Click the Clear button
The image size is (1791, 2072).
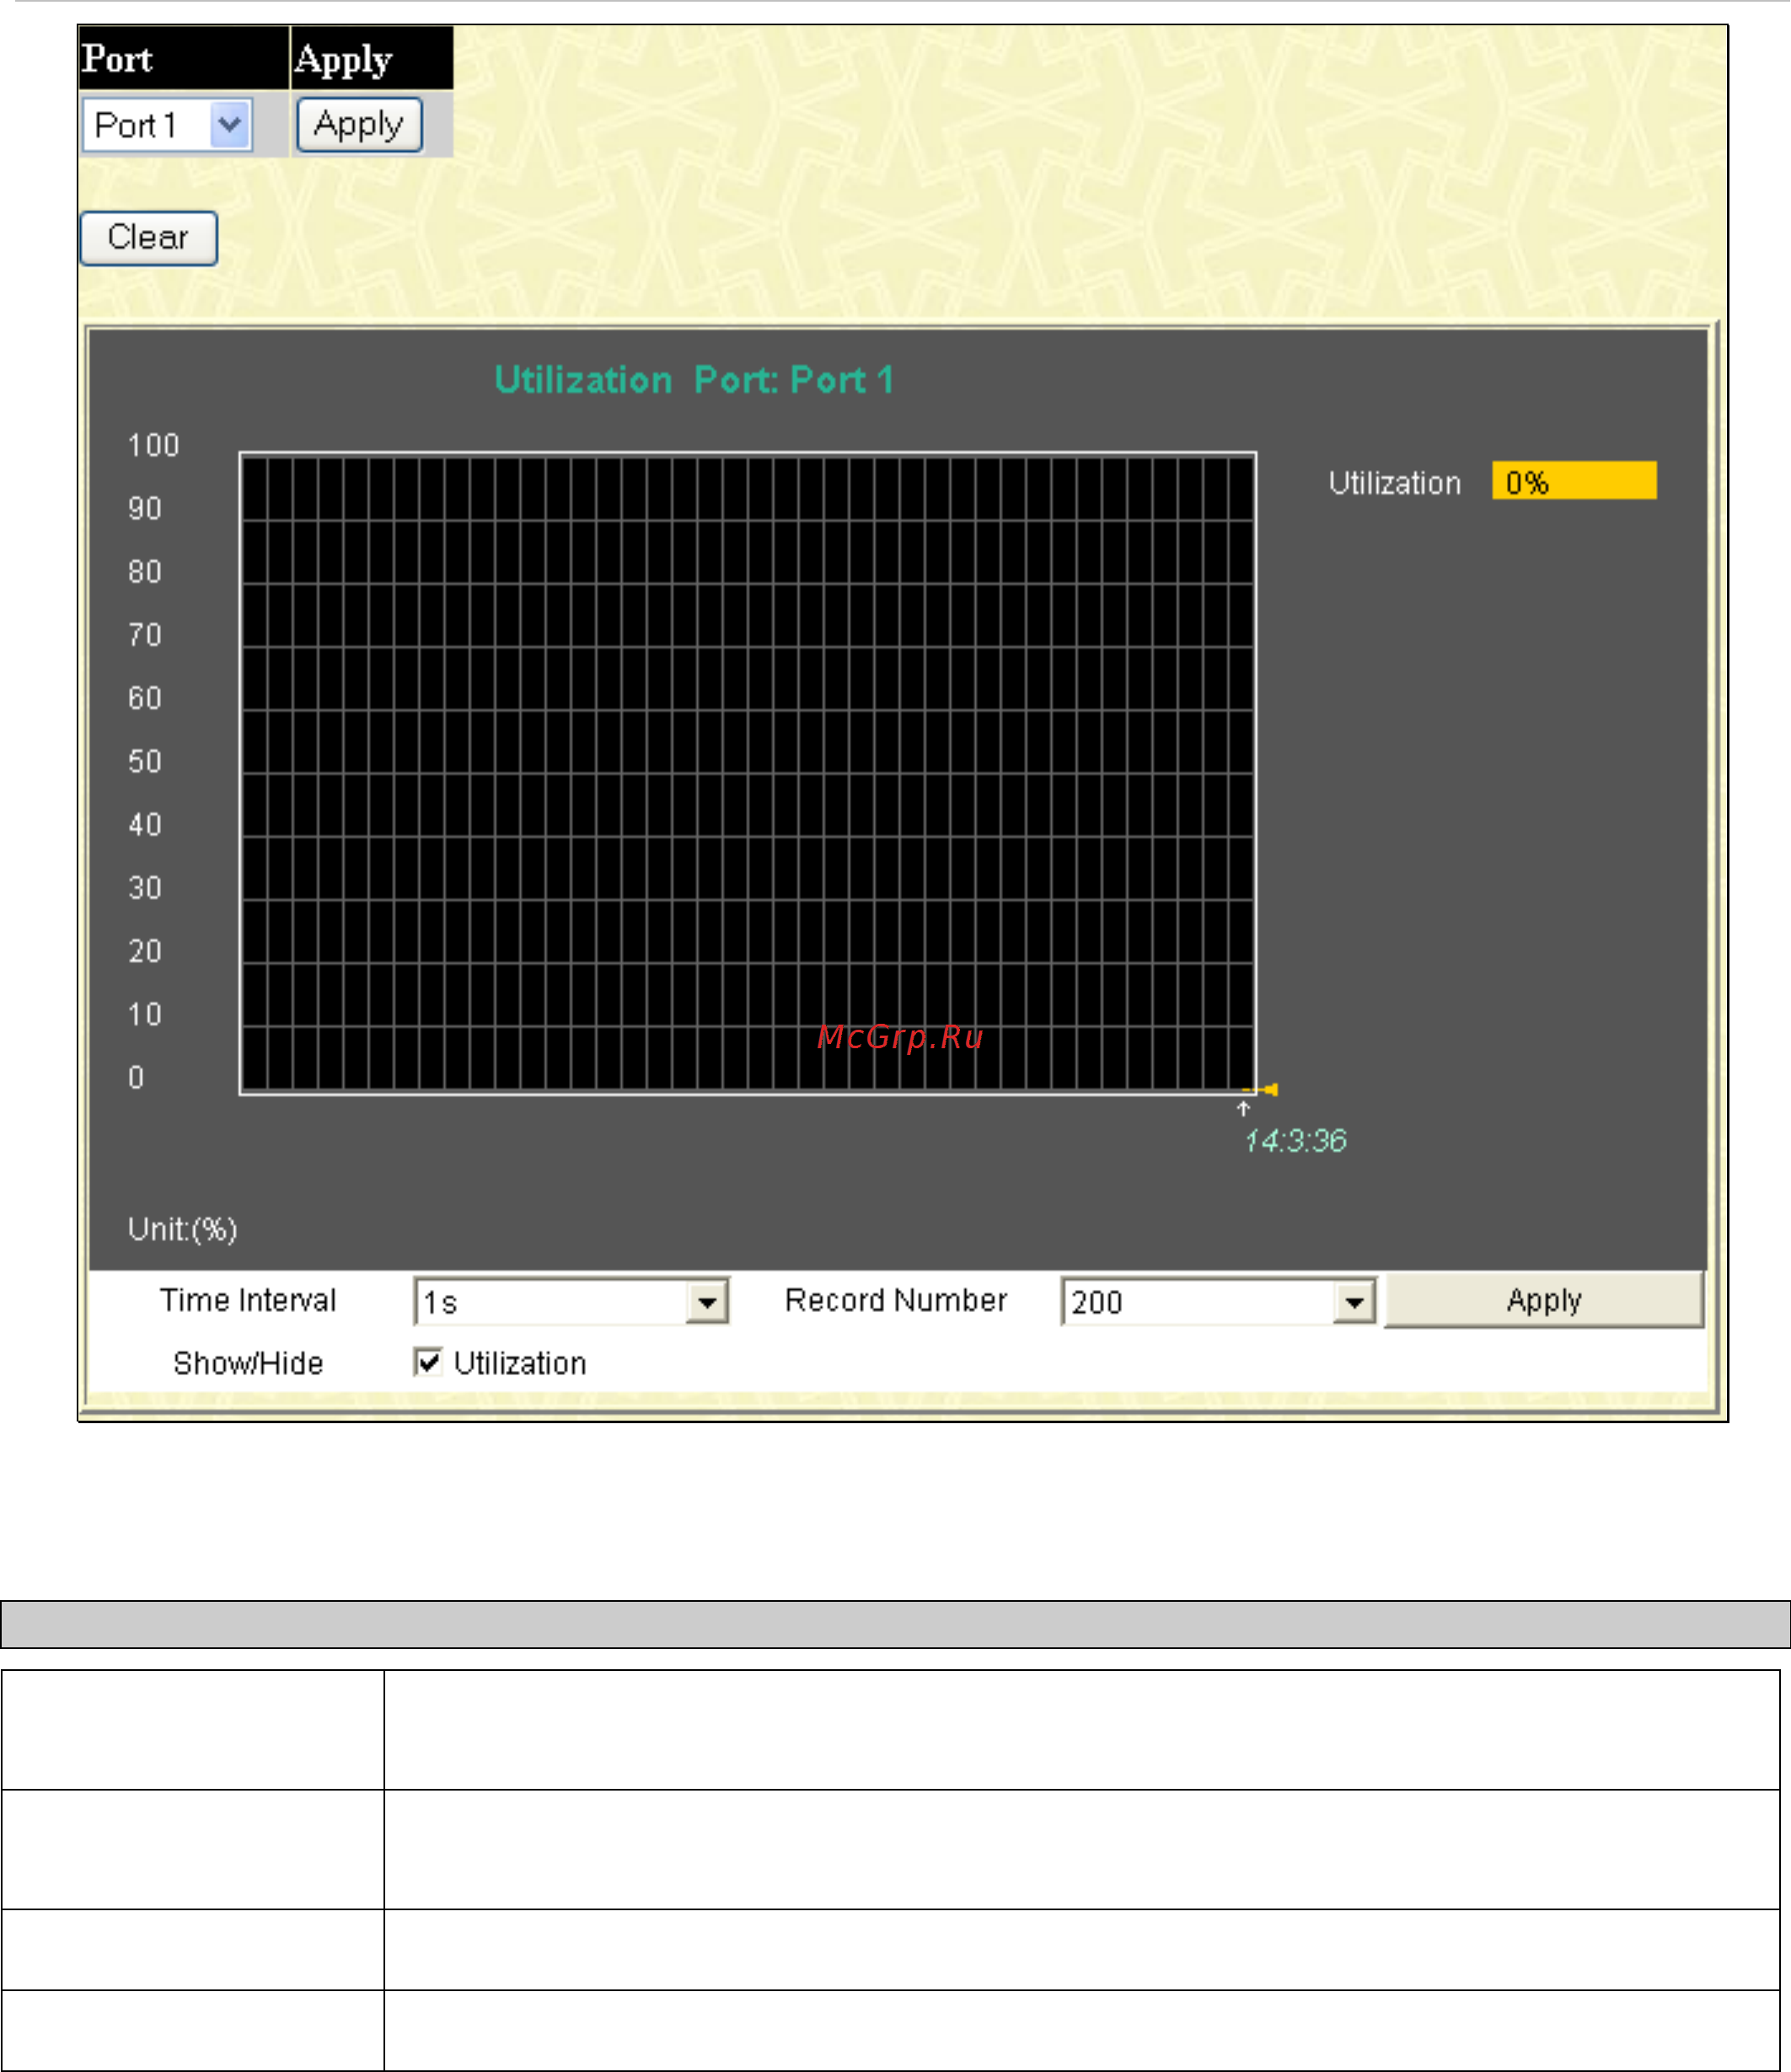(148, 238)
